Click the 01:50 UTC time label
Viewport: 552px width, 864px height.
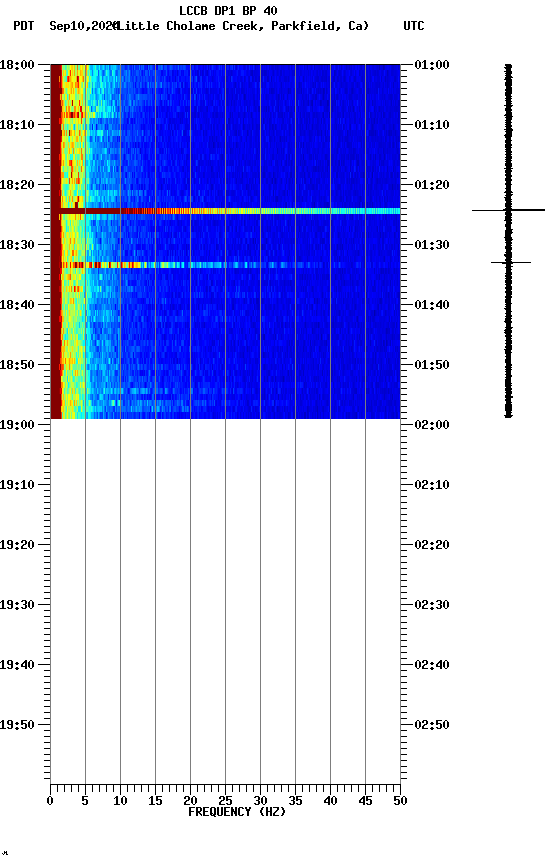432,365
